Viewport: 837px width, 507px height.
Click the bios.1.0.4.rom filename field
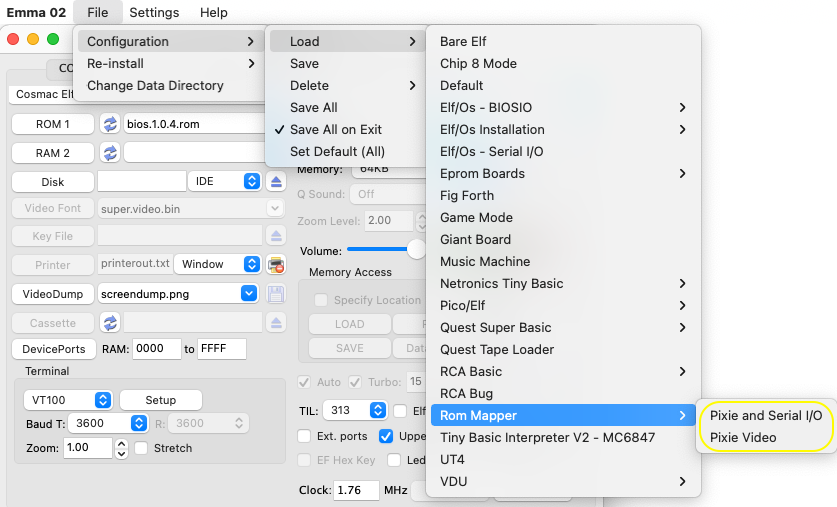194,124
